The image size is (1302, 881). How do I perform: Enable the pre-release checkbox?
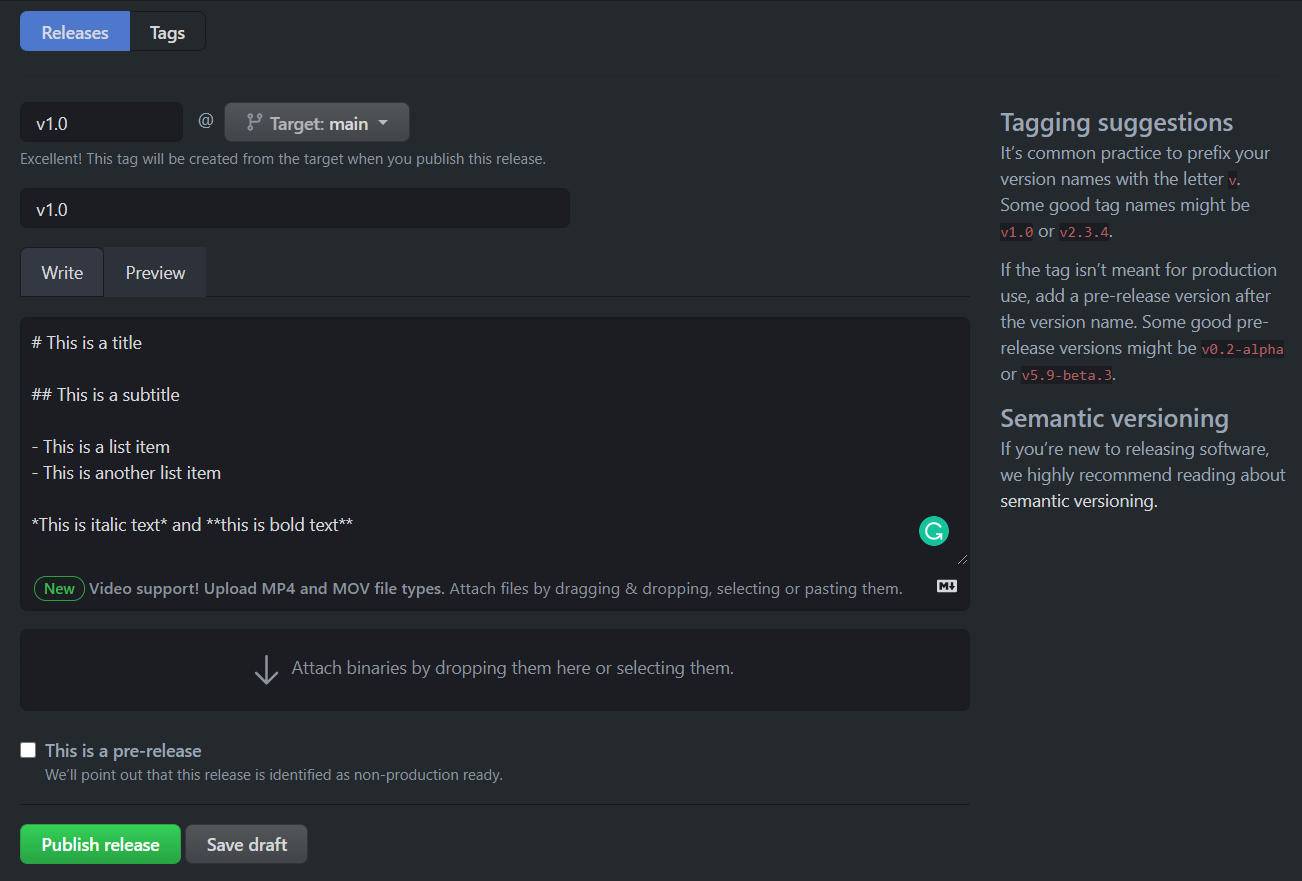(28, 750)
